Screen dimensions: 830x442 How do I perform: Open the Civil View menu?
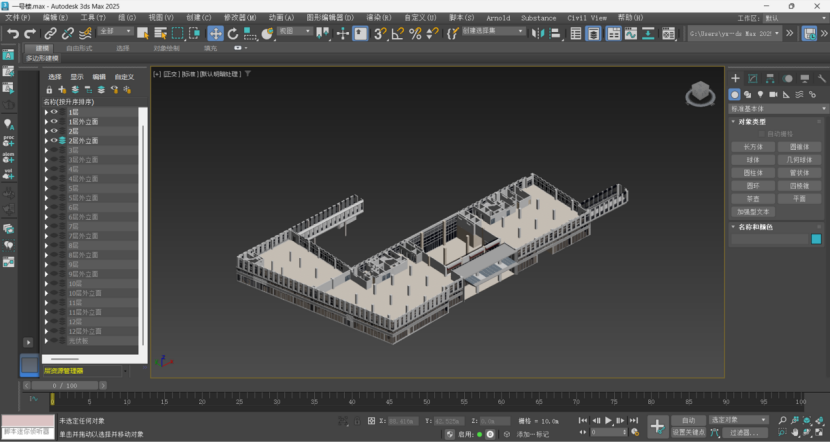coord(587,17)
